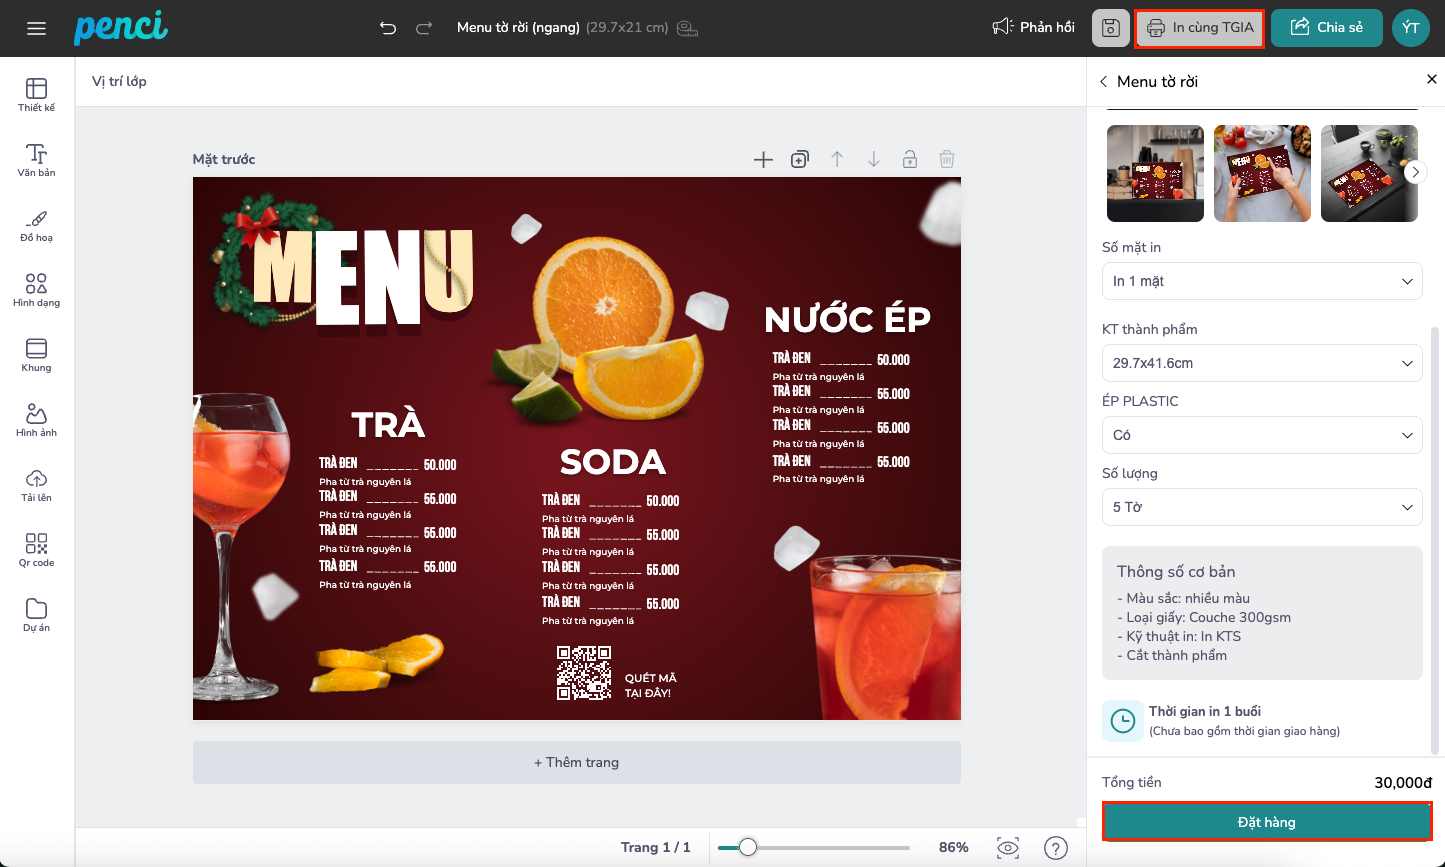Click the save icon button
Image resolution: width=1445 pixels, height=867 pixels.
(x=1110, y=28)
